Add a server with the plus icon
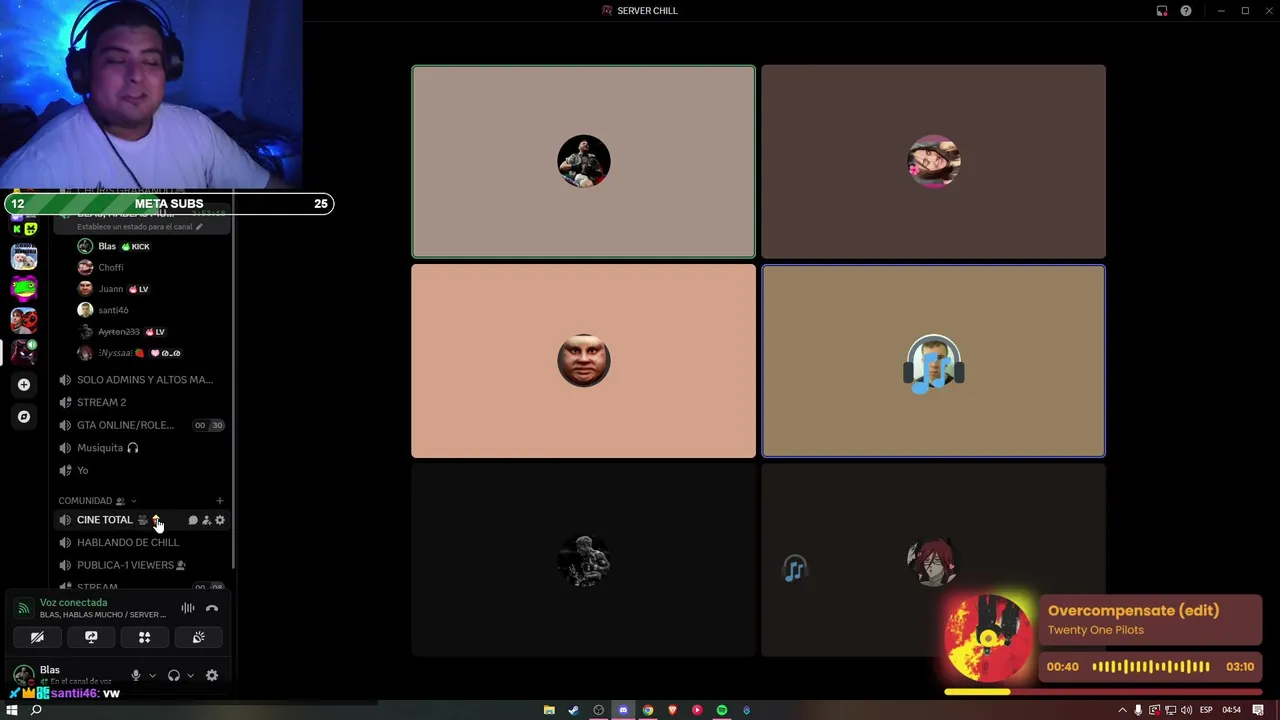This screenshot has width=1280, height=720. (x=24, y=384)
